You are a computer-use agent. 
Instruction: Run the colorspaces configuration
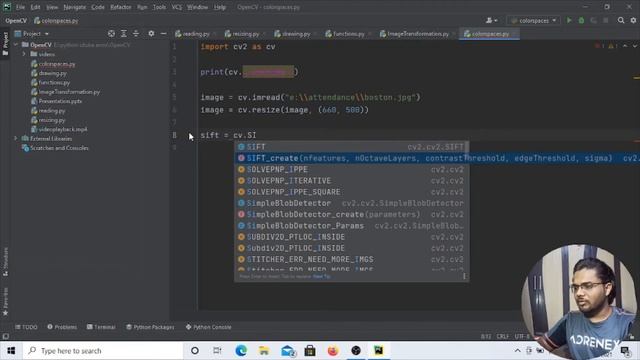point(569,20)
